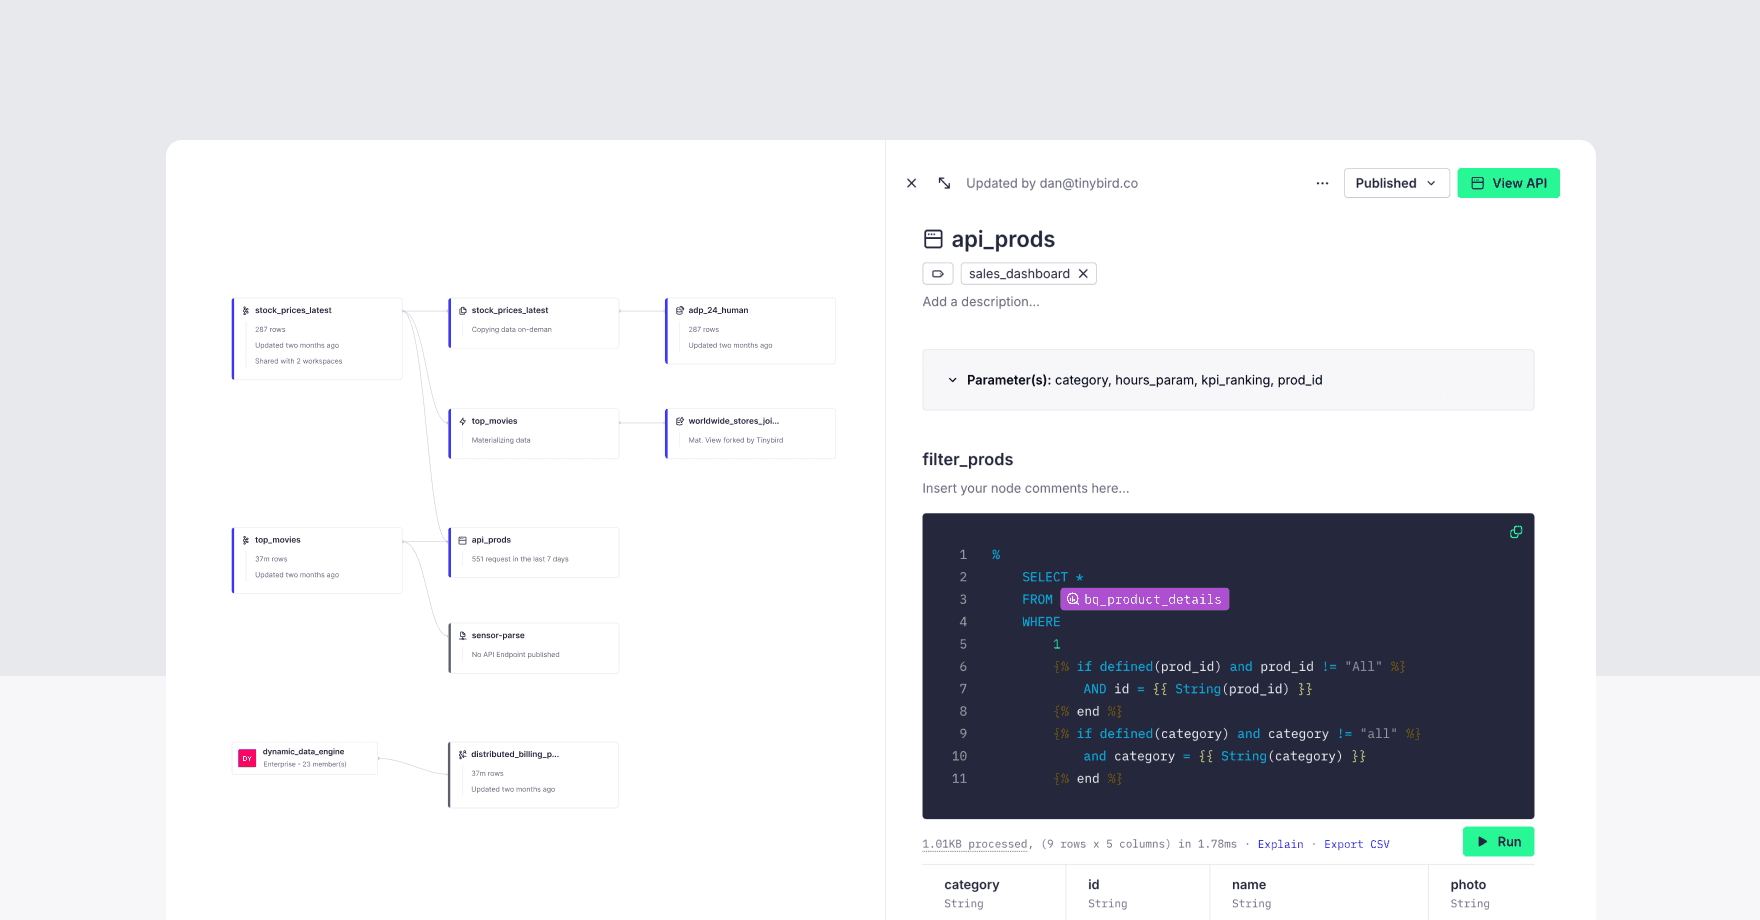Select the sensor-parse node card
The image size is (1760, 920).
pyautogui.click(x=534, y=648)
